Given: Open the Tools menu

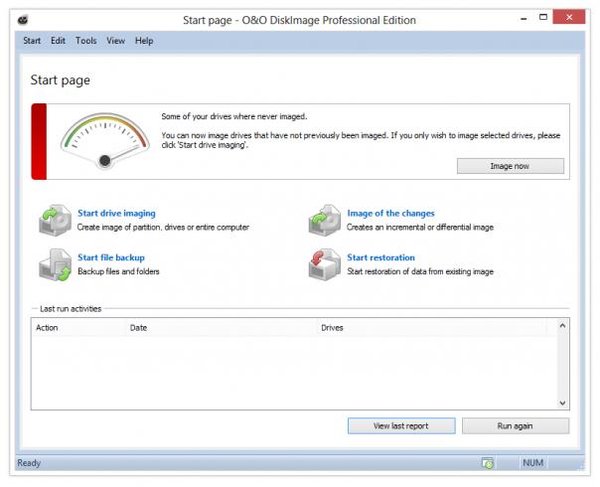Looking at the screenshot, I should coord(86,41).
